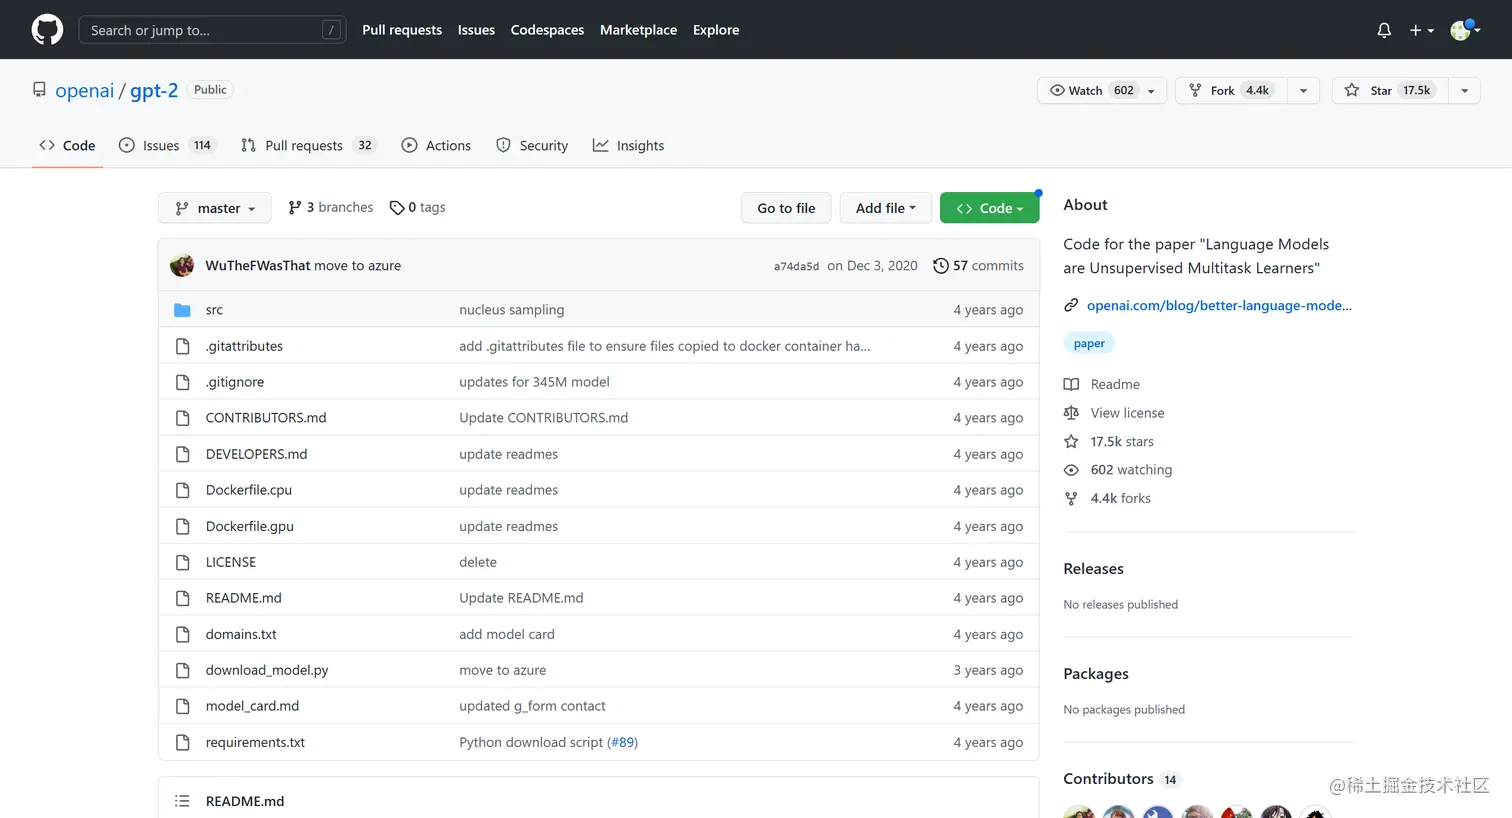The image size is (1512, 818).
Task: Open the README.md outline list icon
Action: pos(182,801)
